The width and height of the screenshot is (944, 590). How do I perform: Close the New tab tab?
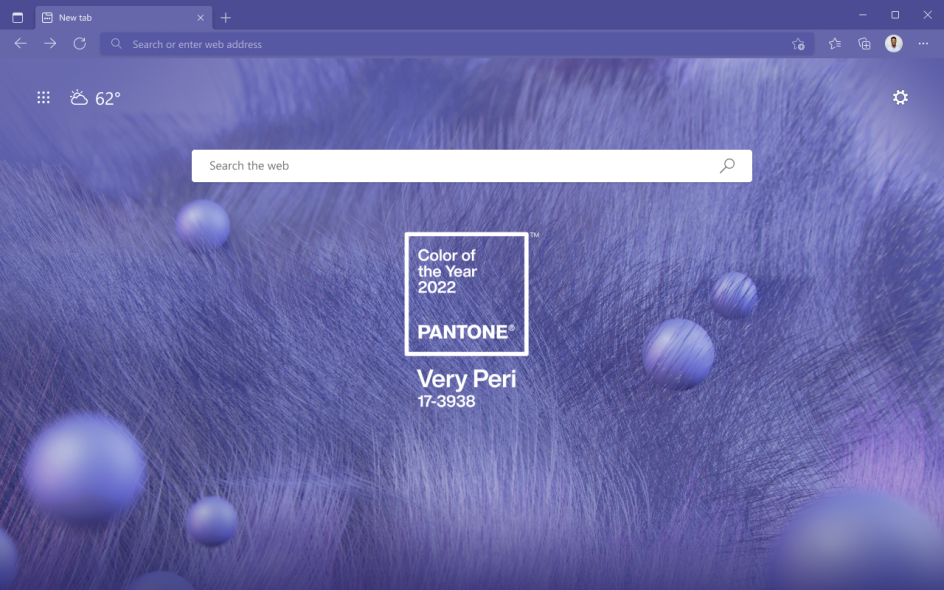click(200, 17)
